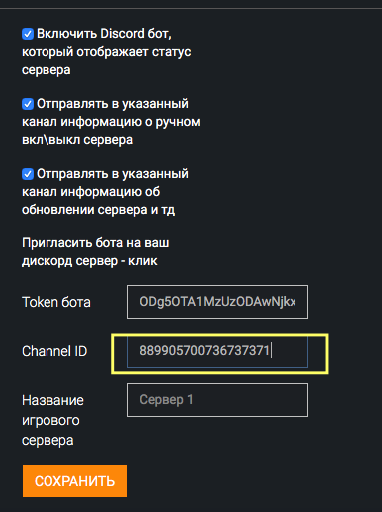
Task: Click the 'вкл\выкл сервера' line of text
Action: [x=77, y=140]
